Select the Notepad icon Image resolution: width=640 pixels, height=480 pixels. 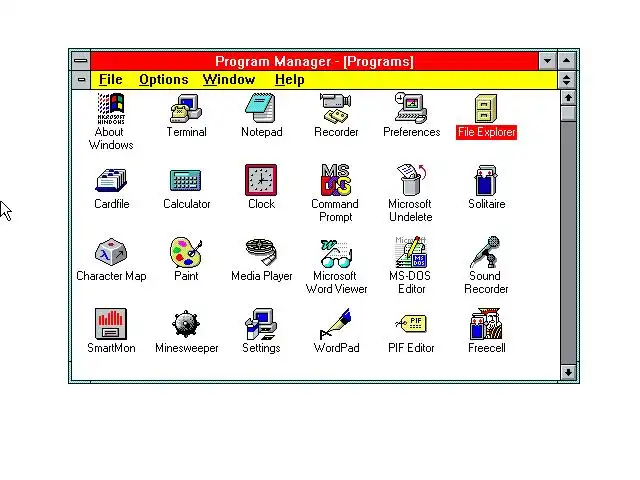click(x=261, y=108)
